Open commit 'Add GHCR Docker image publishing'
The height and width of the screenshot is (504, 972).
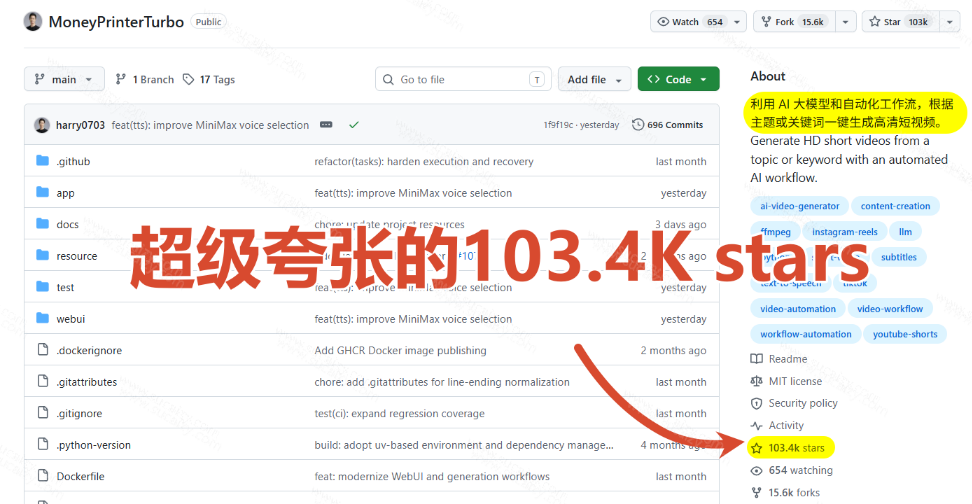point(400,350)
